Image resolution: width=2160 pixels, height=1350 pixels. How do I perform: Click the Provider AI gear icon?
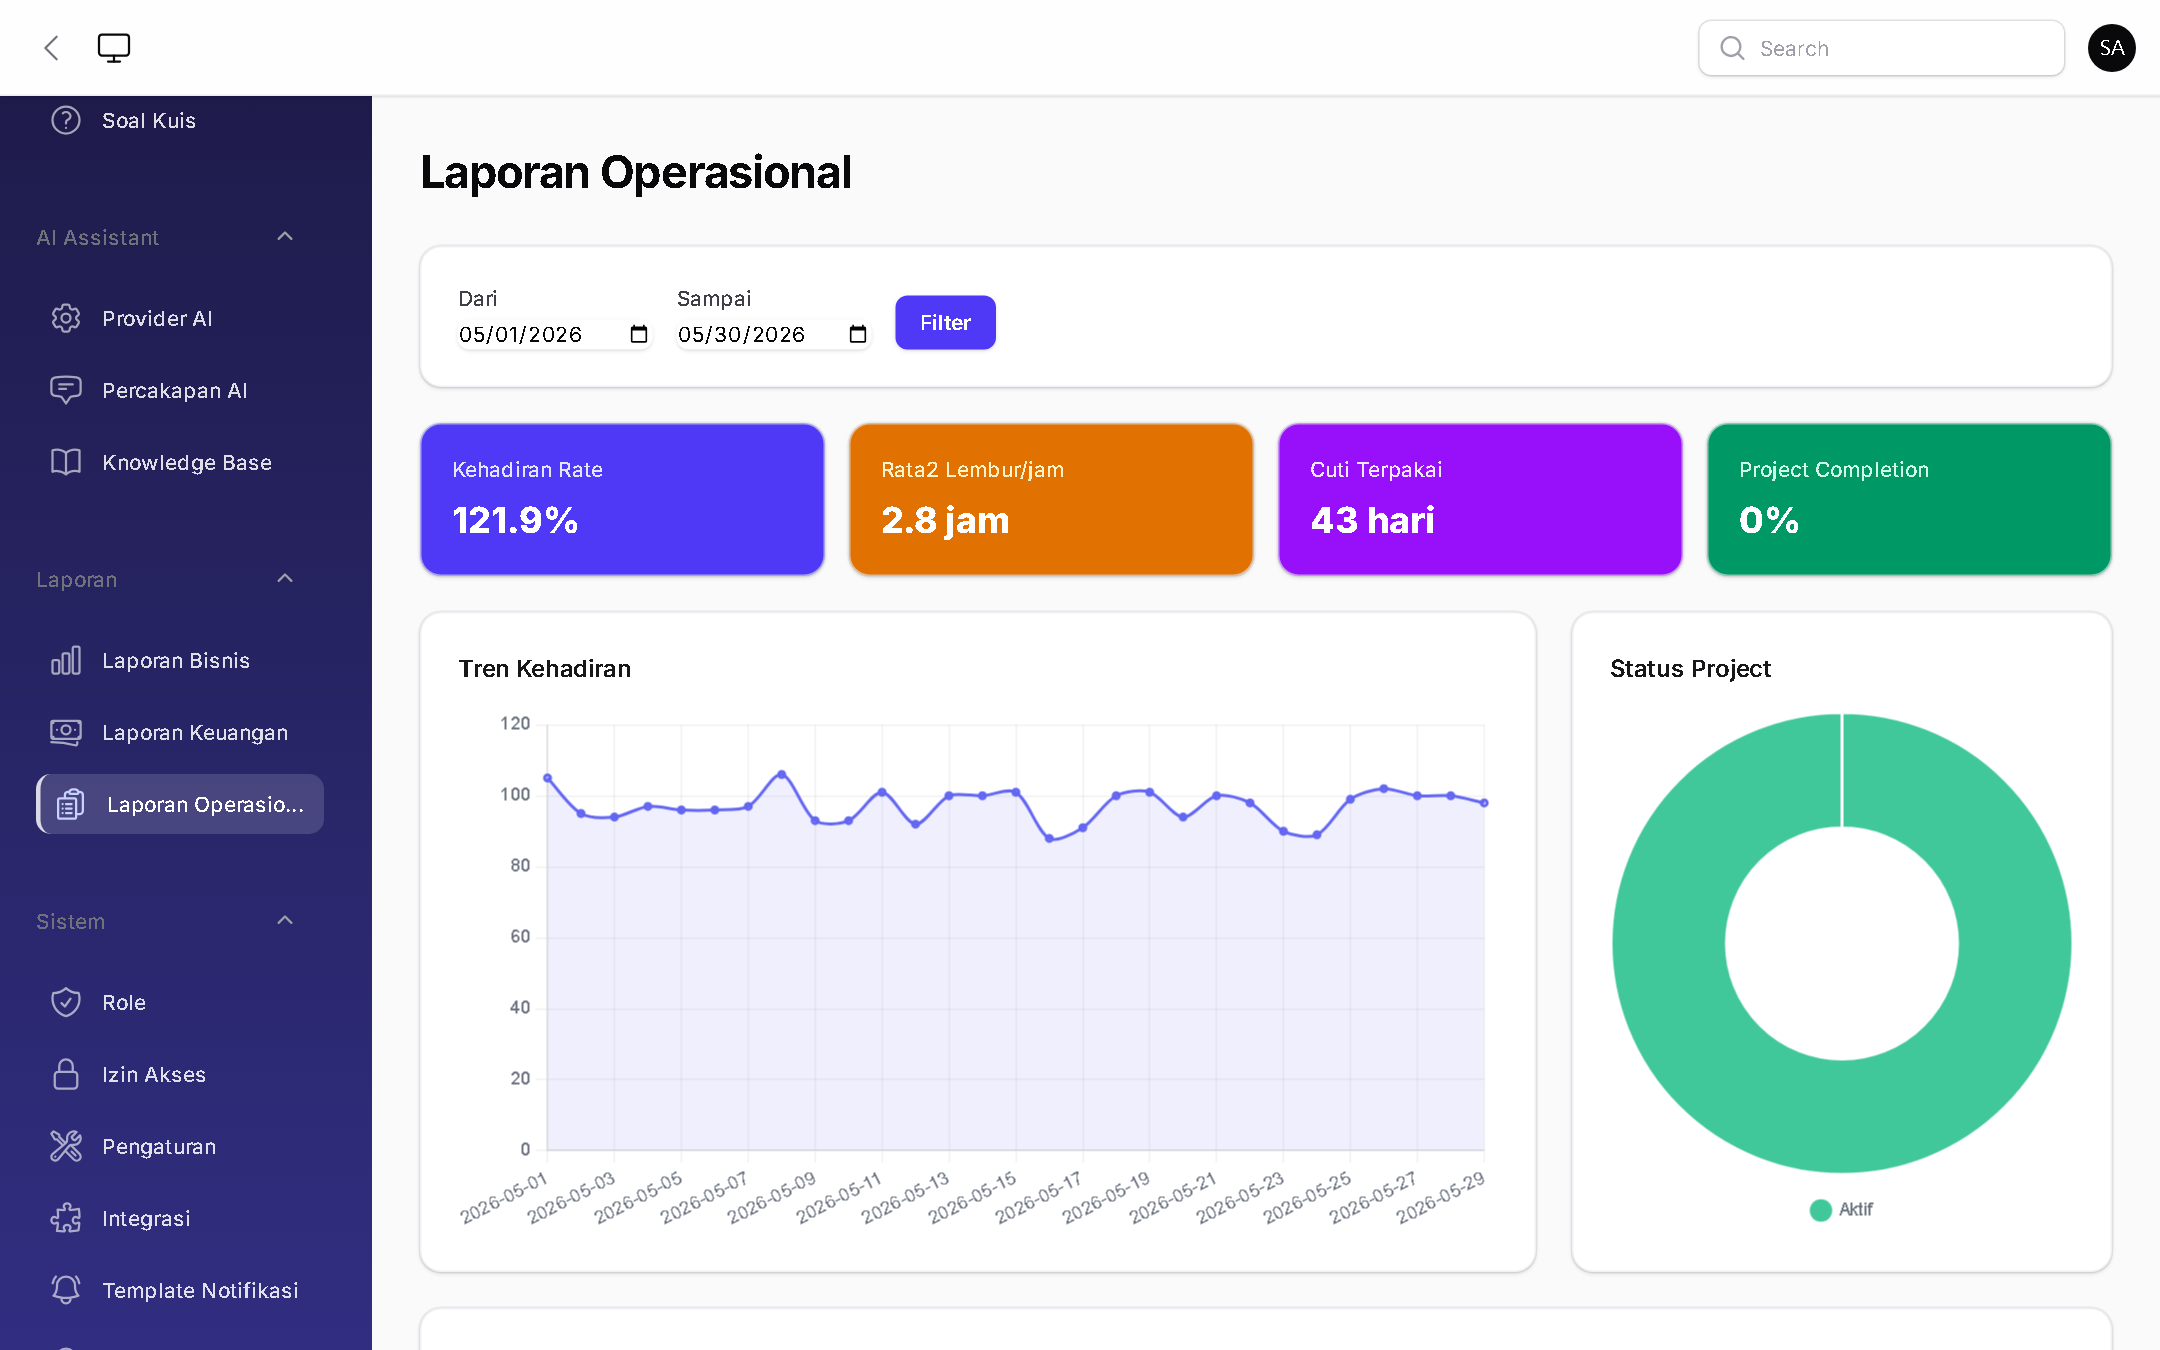tap(66, 318)
